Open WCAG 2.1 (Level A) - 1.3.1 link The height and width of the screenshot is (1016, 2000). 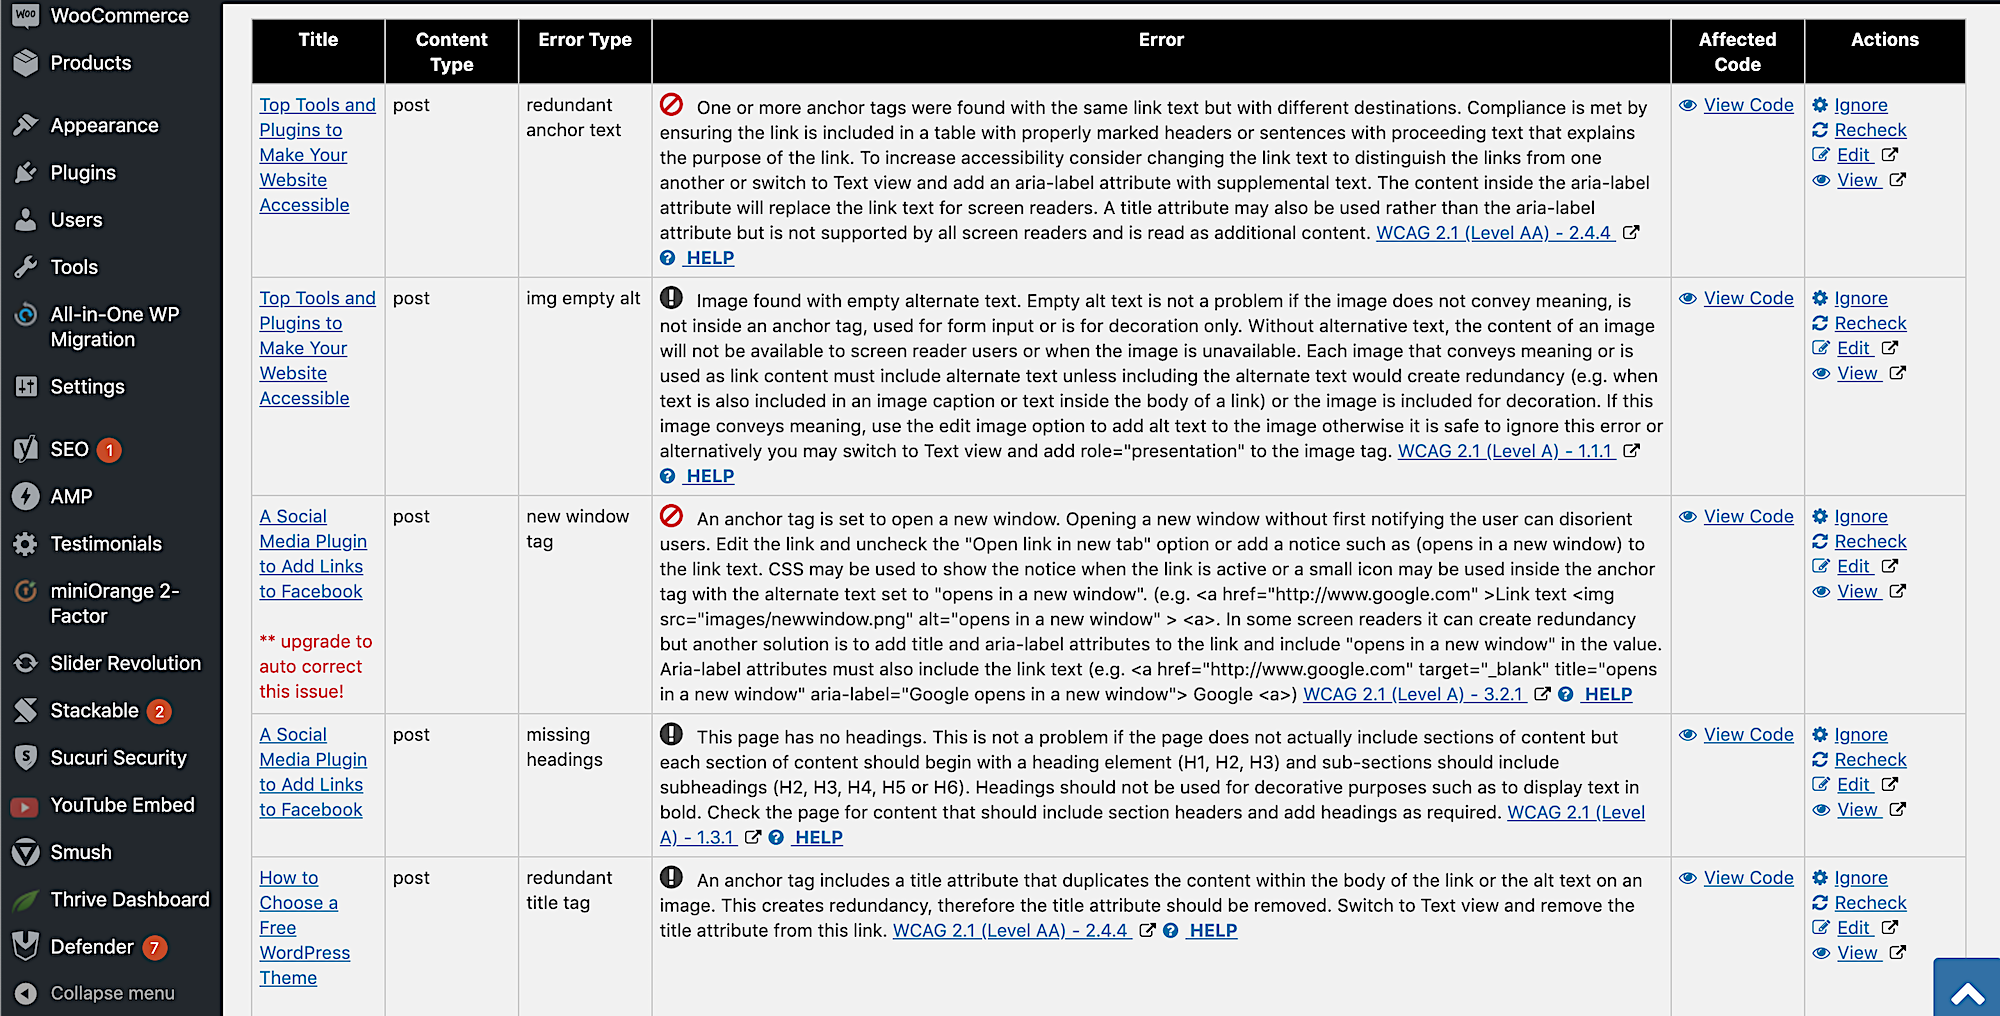(1152, 825)
